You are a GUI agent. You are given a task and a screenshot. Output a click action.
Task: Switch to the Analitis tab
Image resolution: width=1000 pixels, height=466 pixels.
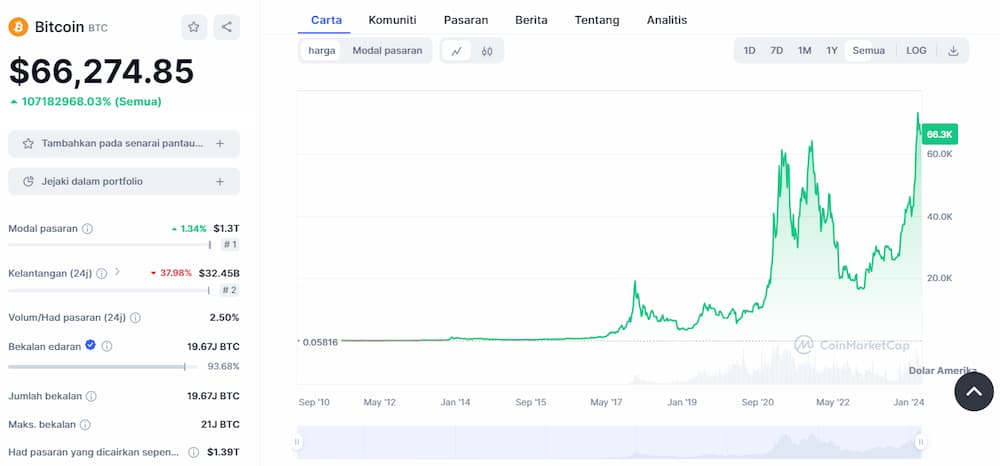[x=667, y=20]
